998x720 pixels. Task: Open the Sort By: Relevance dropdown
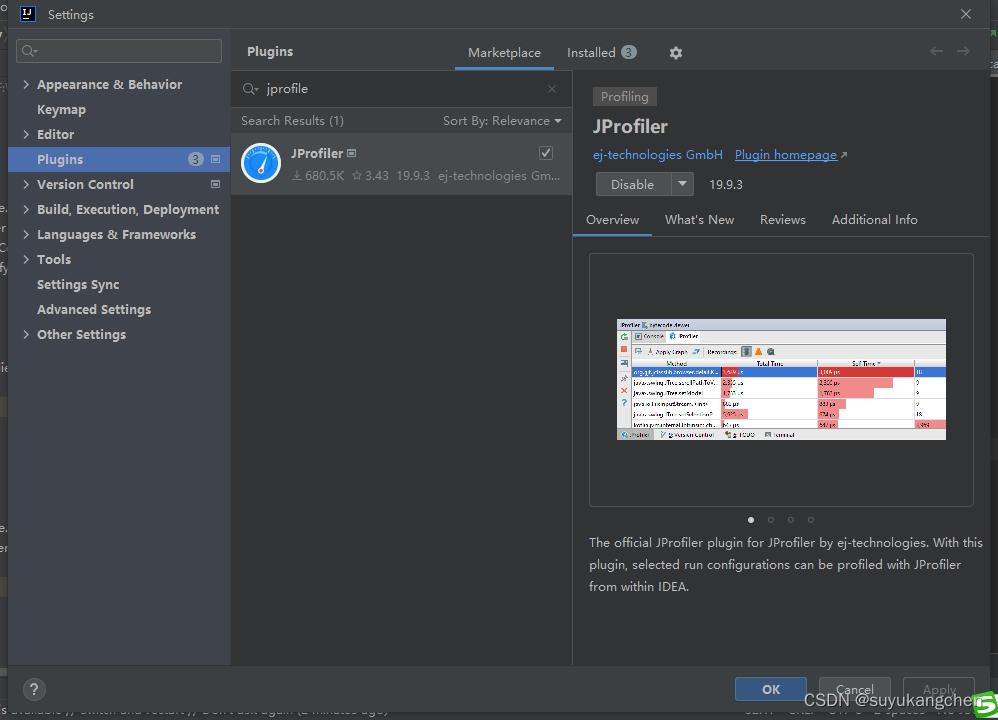point(502,121)
